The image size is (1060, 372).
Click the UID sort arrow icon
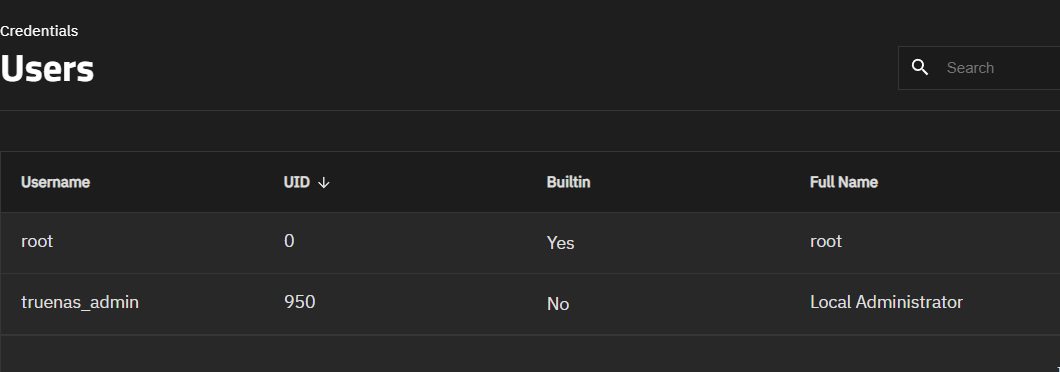pos(323,183)
